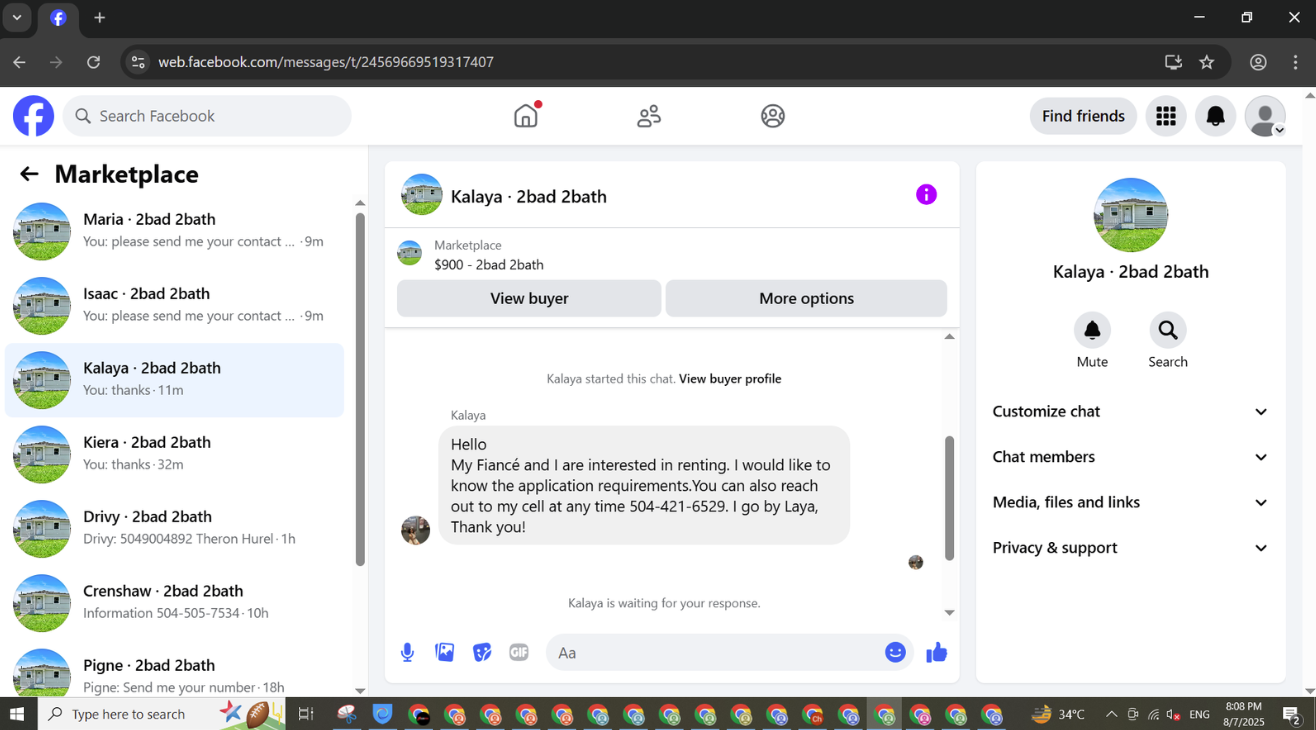This screenshot has height=730, width=1316.
Task: Click the install app icon in address bar
Action: [1173, 62]
